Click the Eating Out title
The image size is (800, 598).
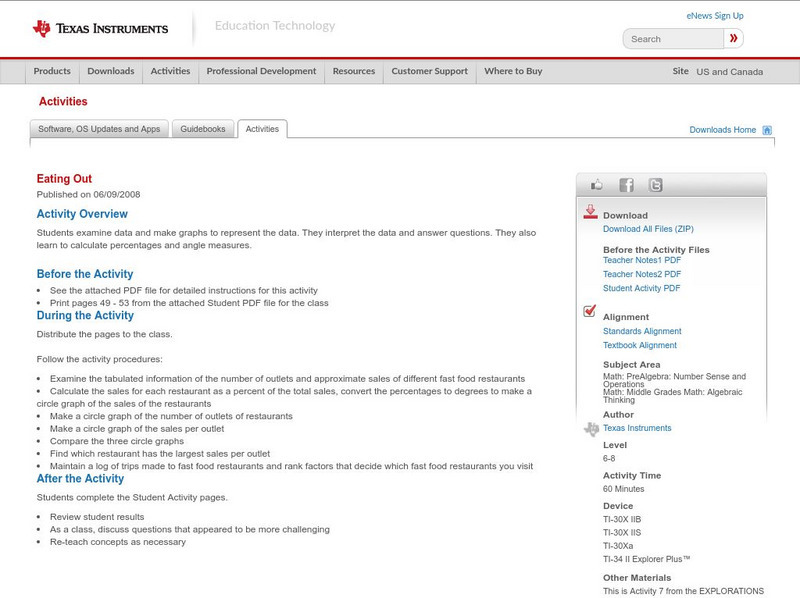[x=64, y=179]
